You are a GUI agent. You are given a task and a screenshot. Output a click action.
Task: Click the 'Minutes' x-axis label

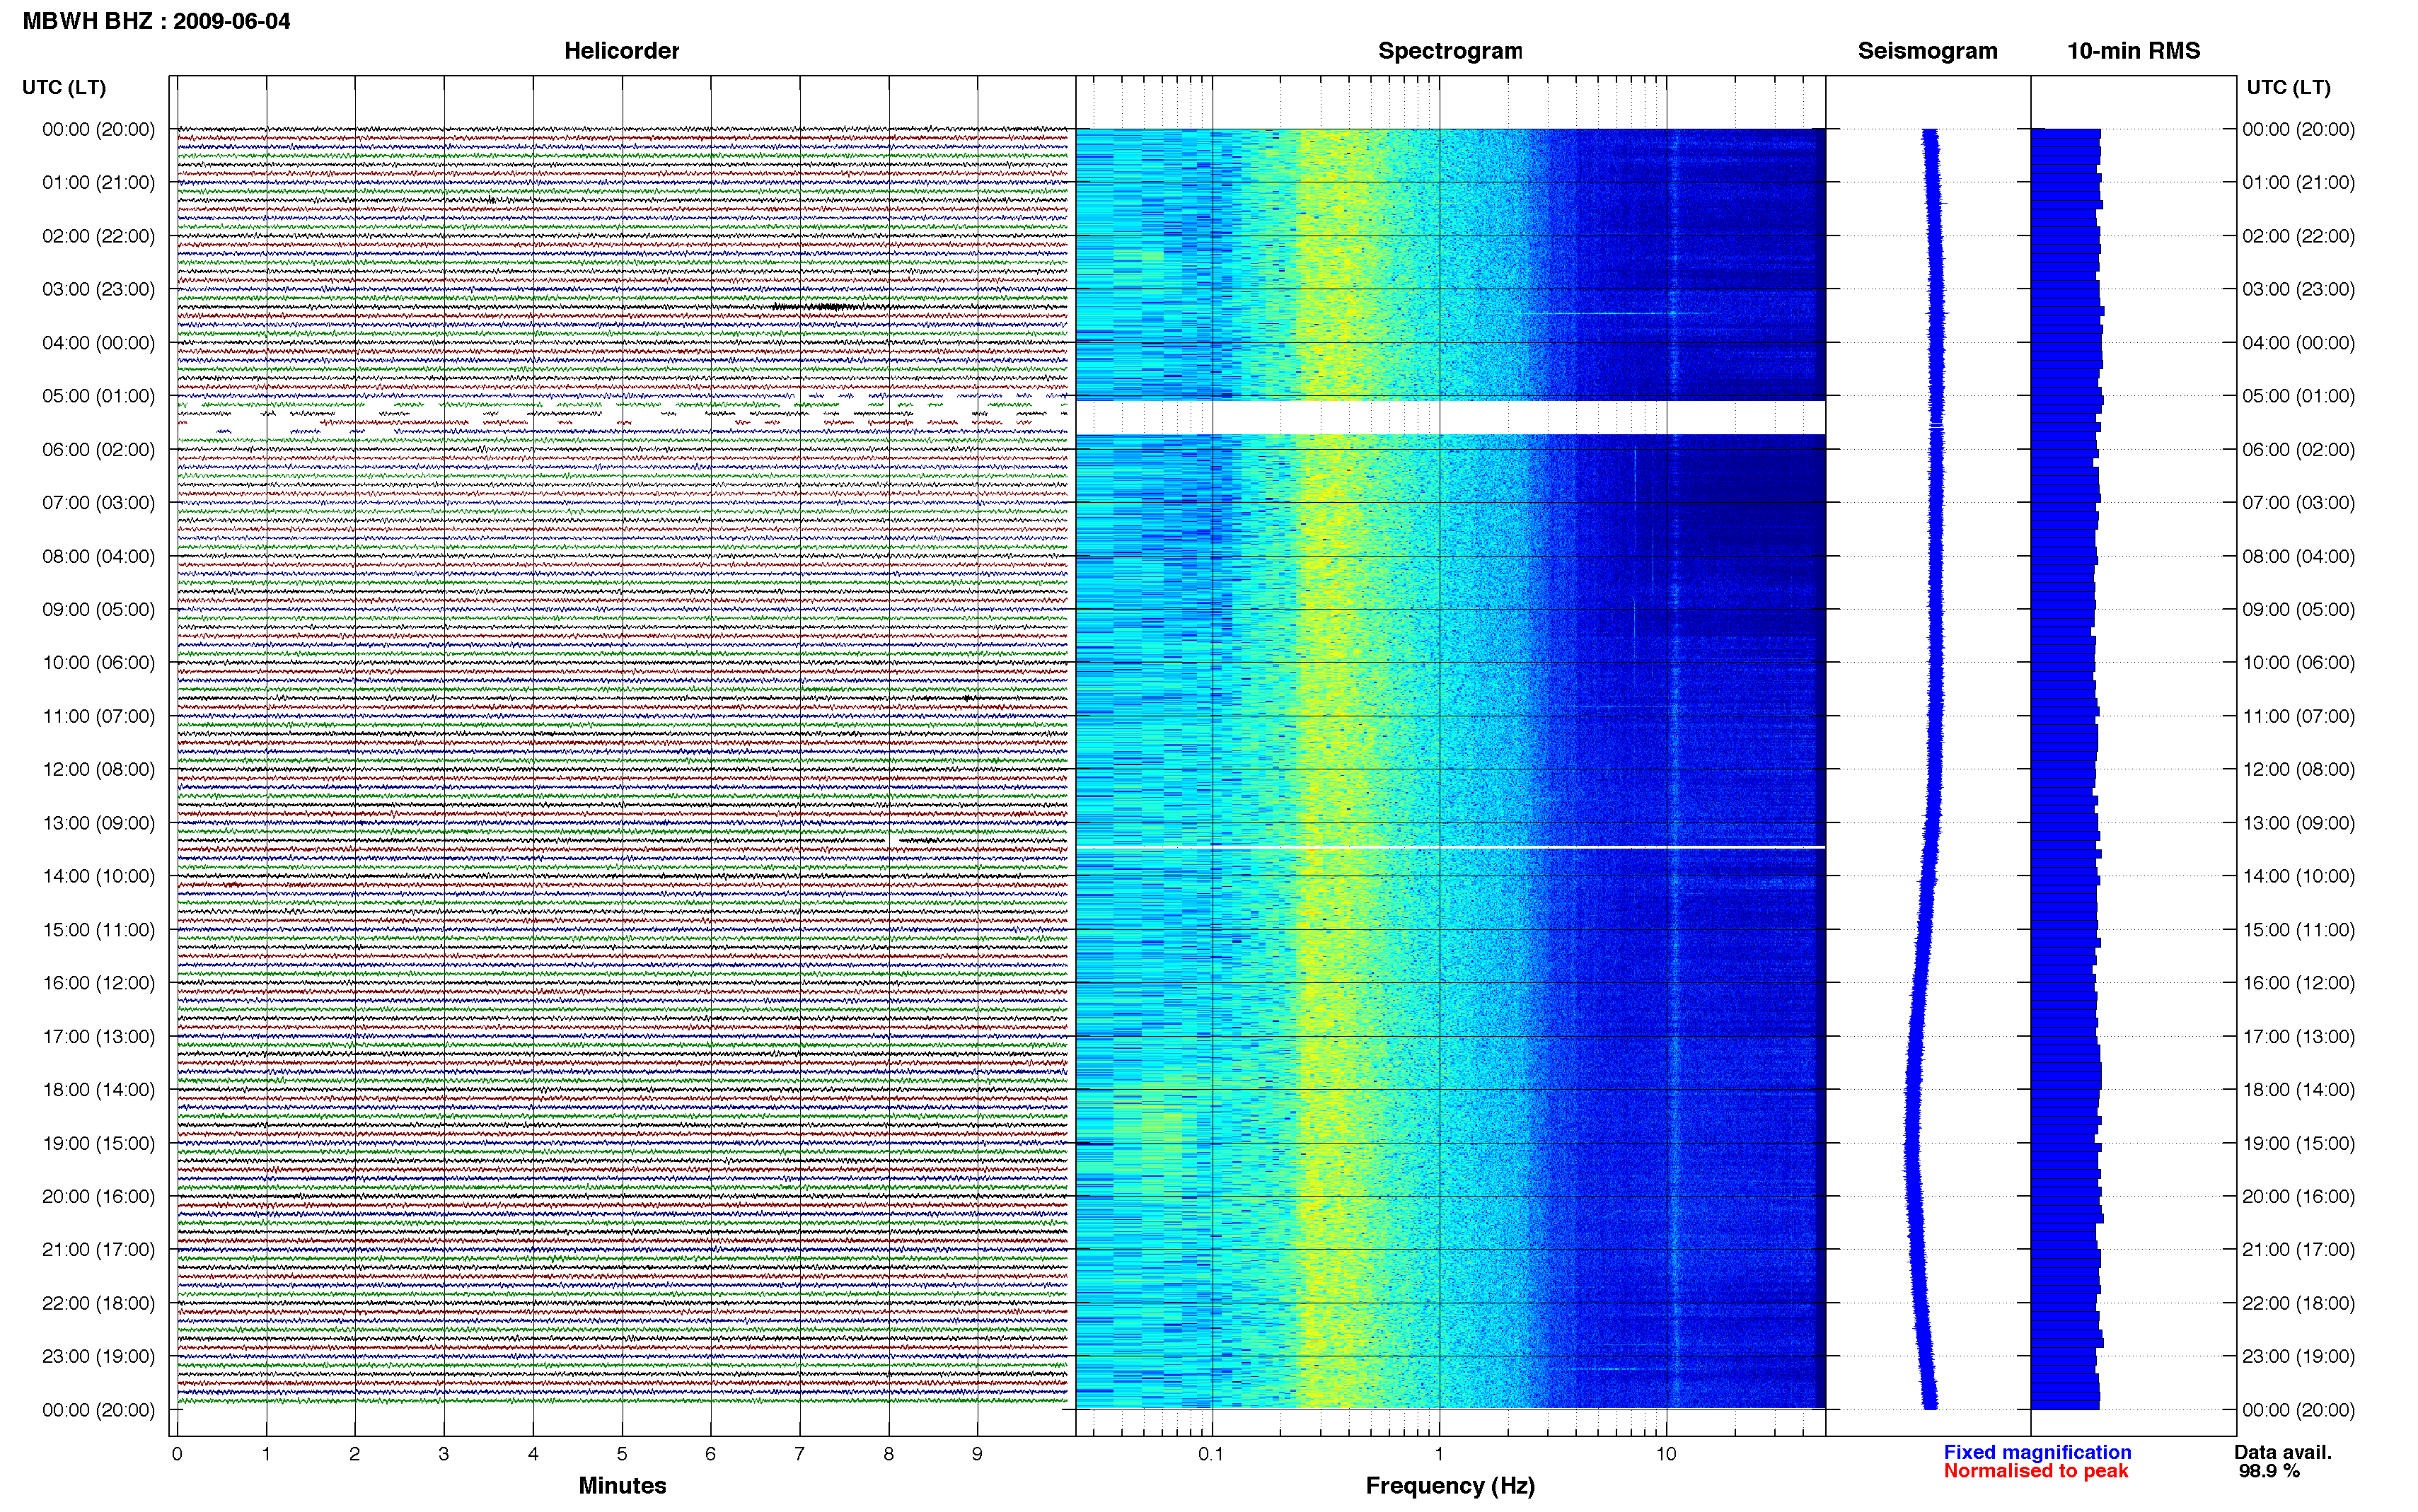[x=622, y=1485]
